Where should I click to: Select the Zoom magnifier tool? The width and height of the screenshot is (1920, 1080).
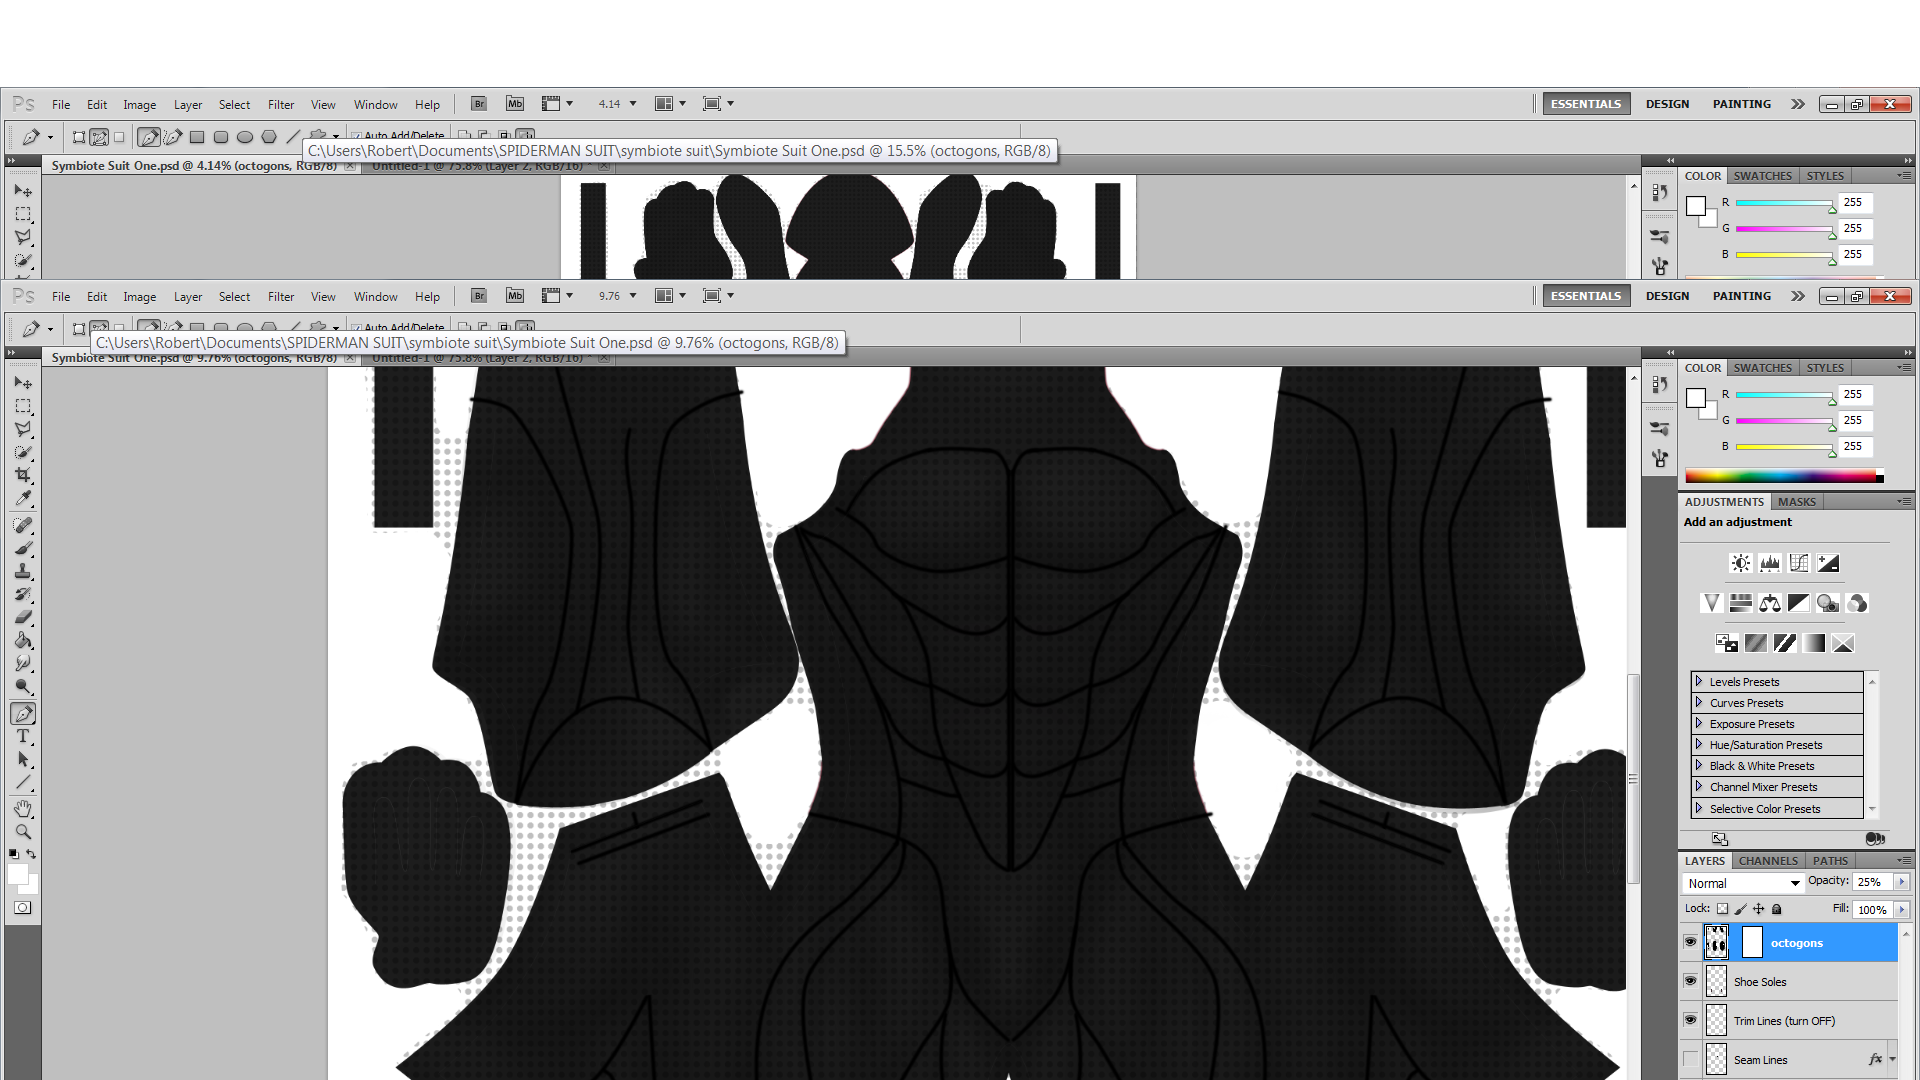[x=23, y=832]
